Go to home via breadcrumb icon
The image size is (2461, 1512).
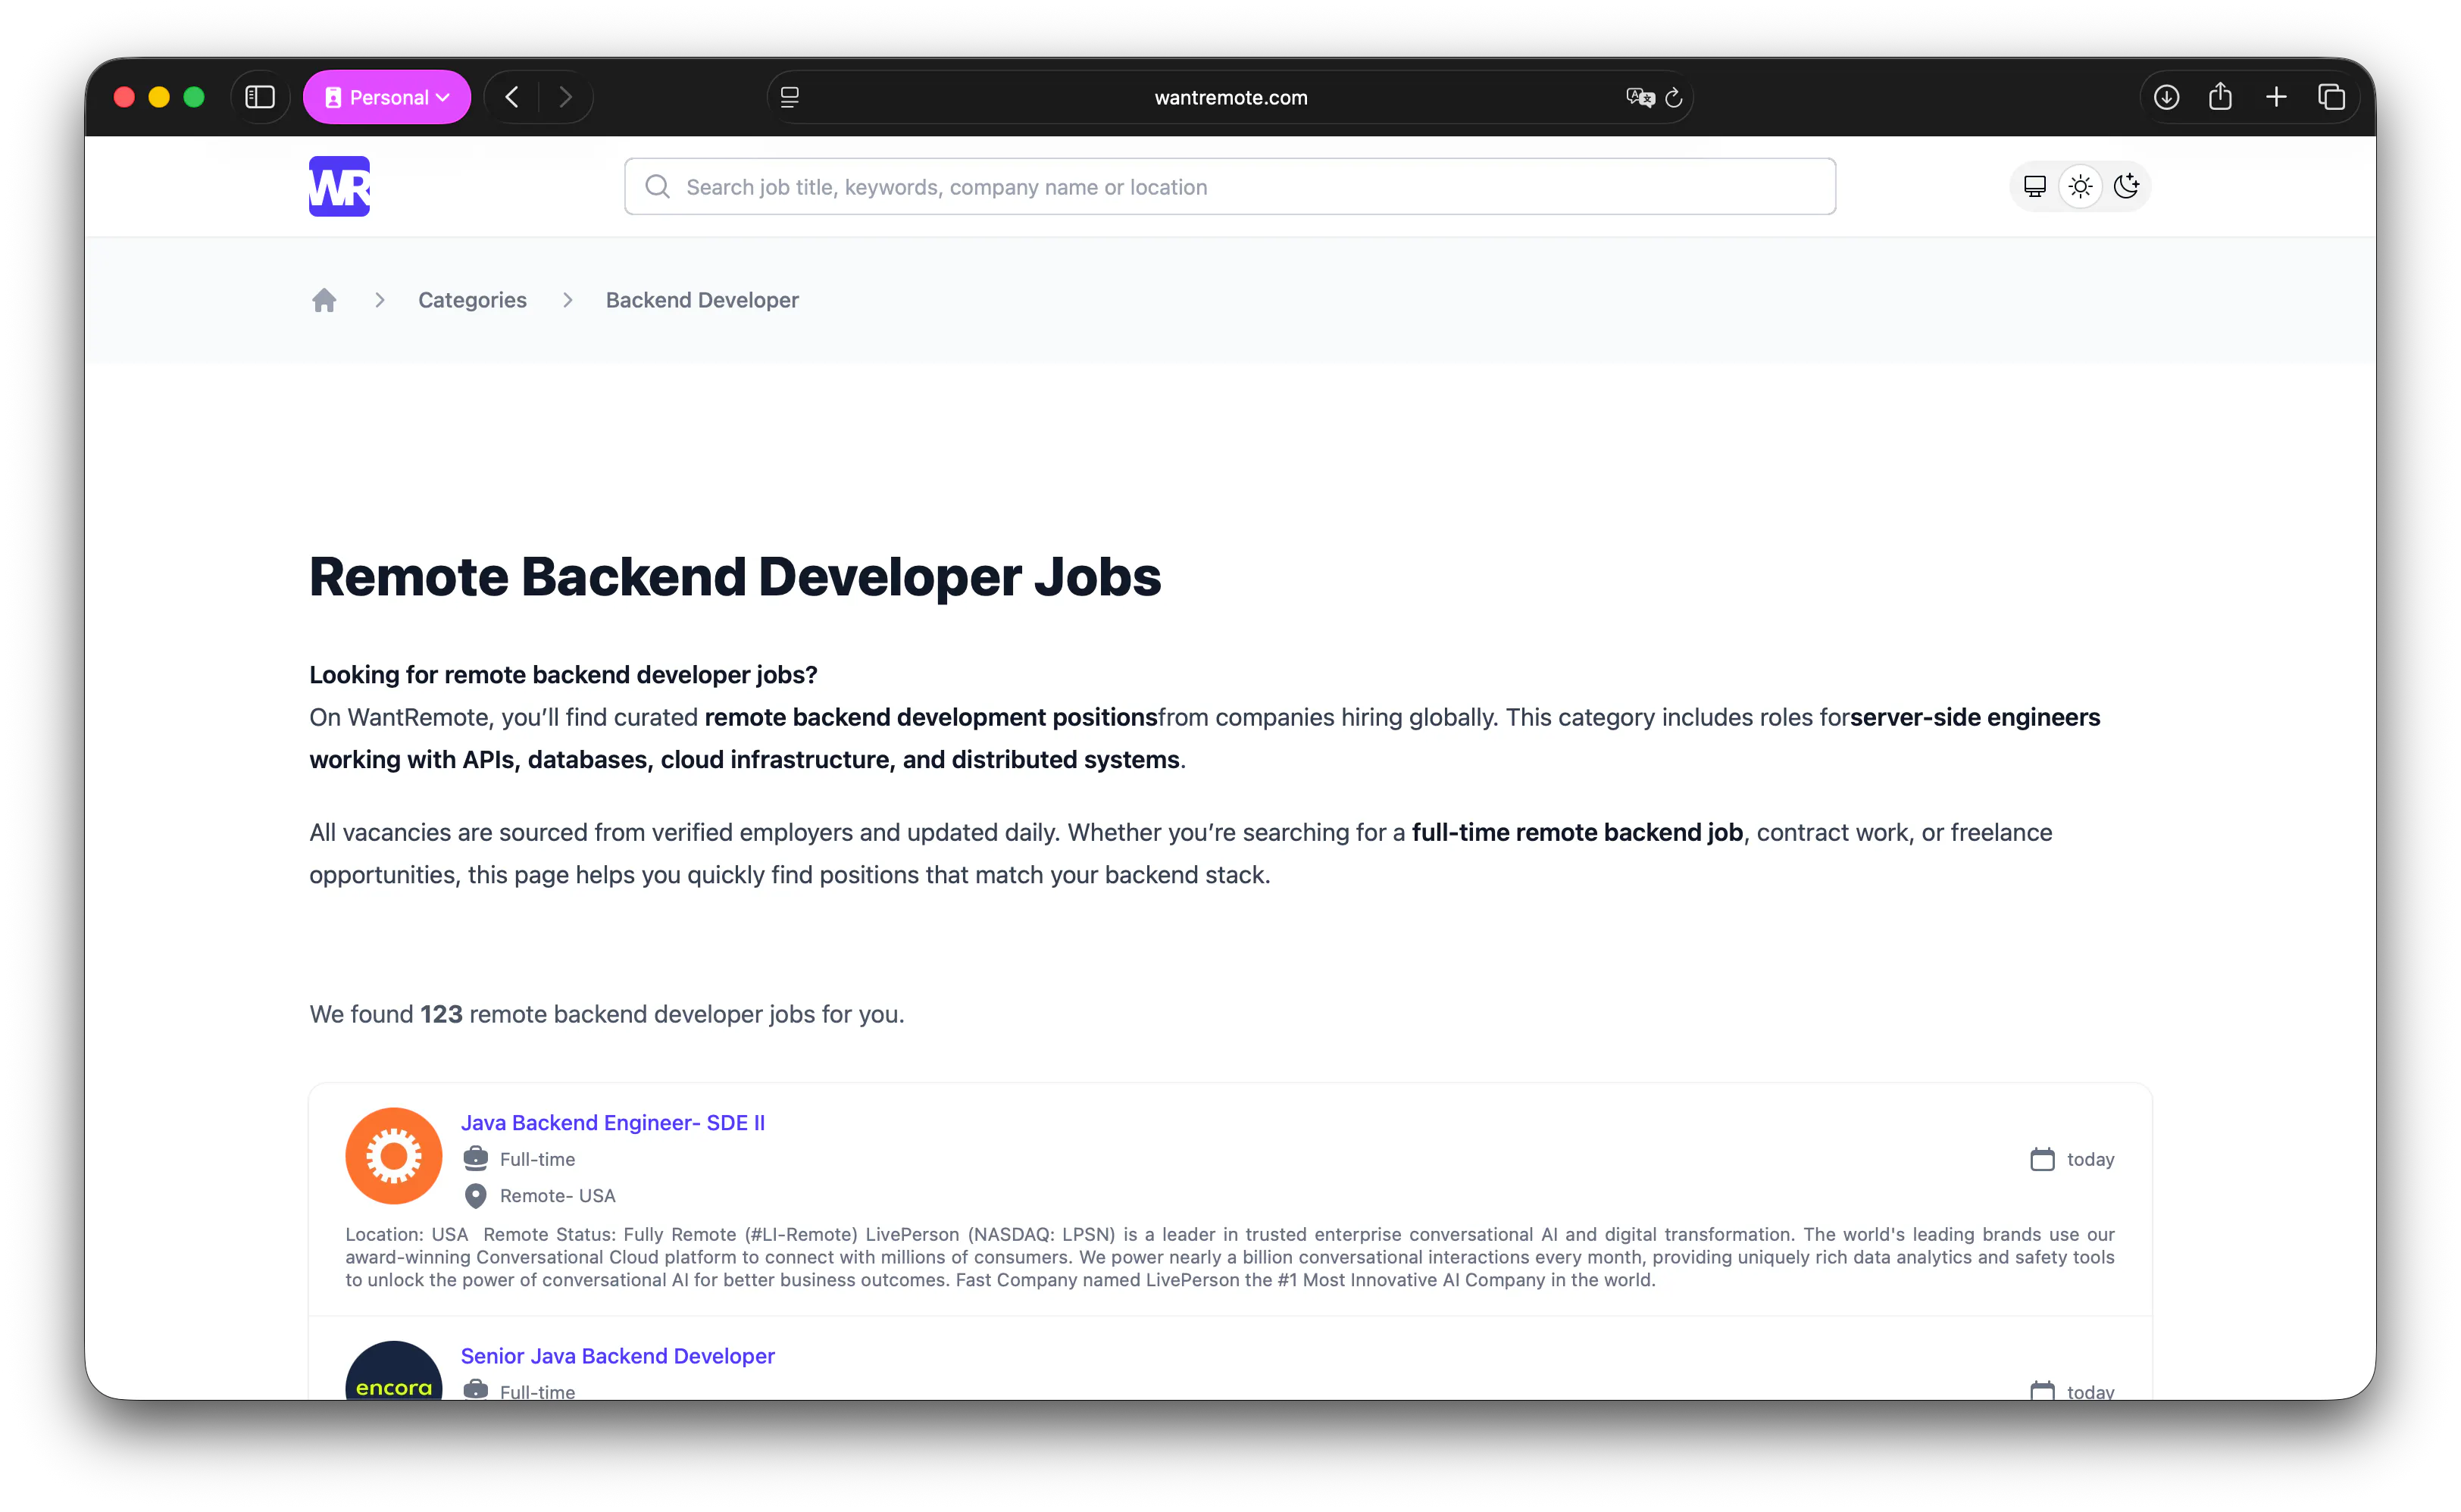(324, 300)
